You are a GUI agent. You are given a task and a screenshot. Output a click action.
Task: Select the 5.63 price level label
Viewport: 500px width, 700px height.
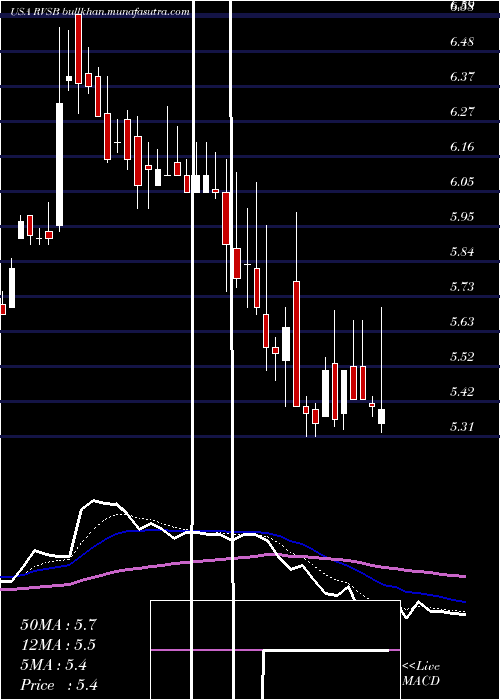click(462, 321)
